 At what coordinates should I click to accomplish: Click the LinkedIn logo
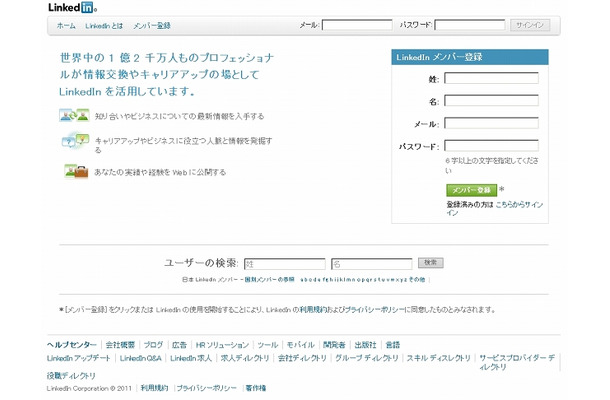coord(72,7)
